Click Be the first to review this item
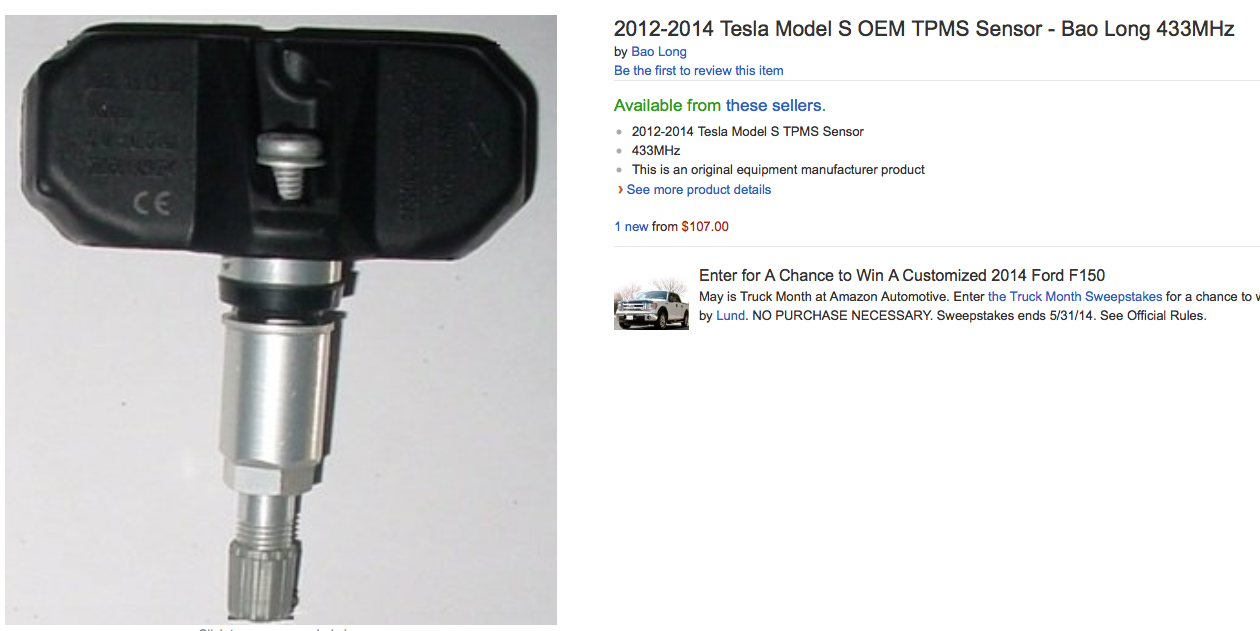The image size is (1260, 631). click(x=699, y=71)
